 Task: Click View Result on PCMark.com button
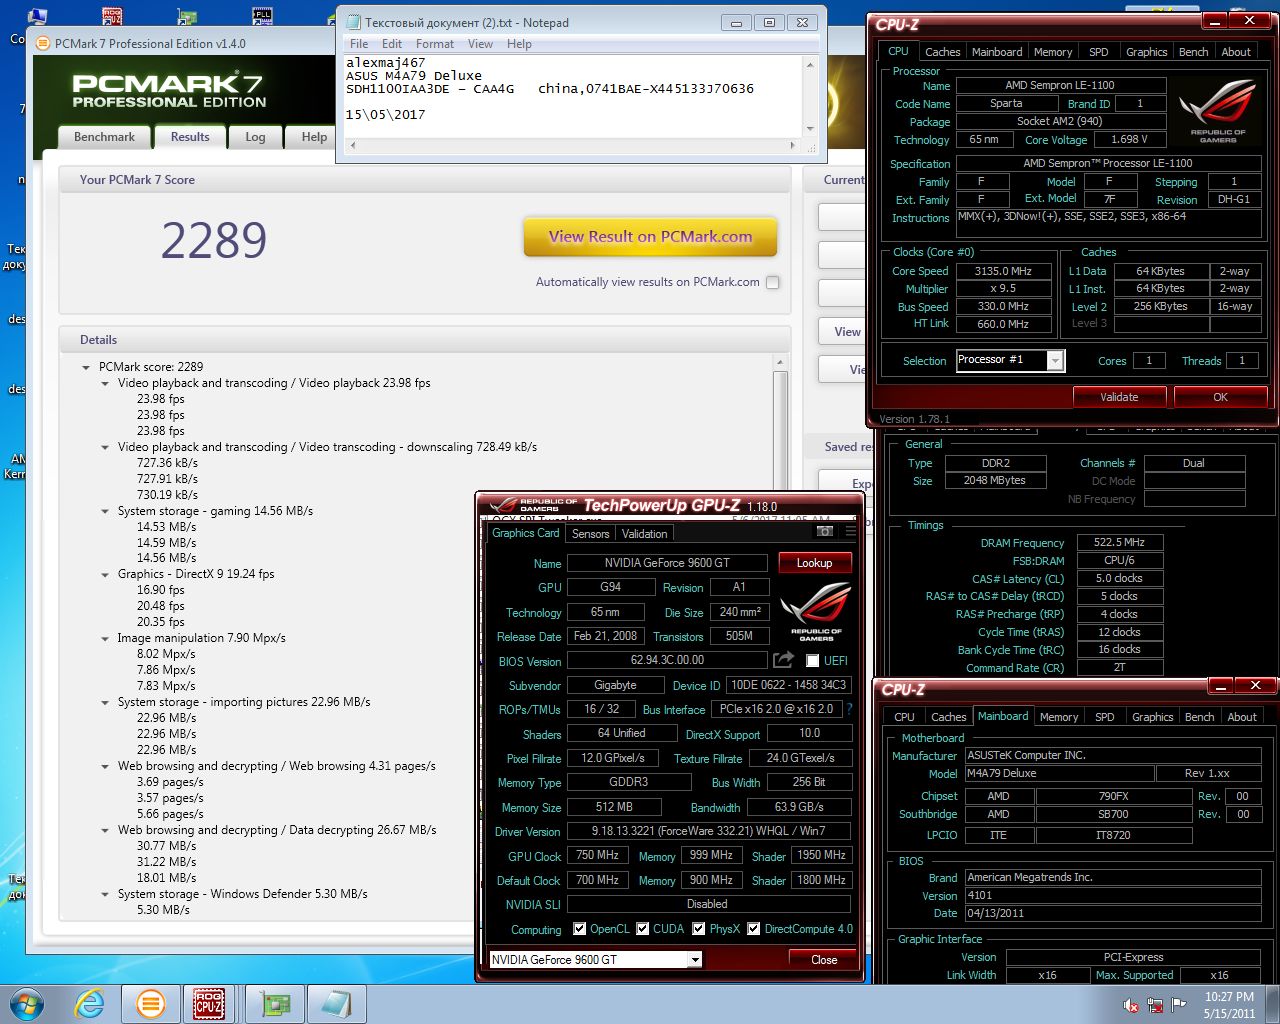(650, 237)
